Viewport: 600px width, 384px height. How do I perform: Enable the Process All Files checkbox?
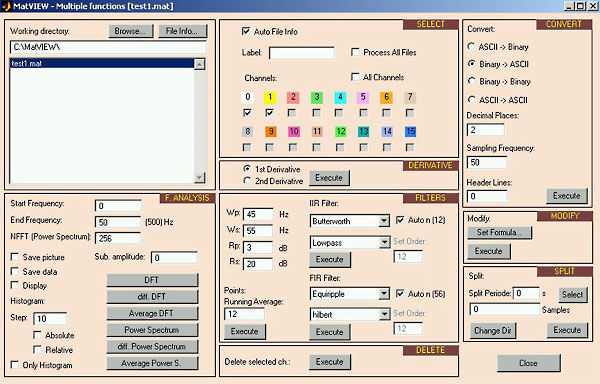(x=355, y=52)
